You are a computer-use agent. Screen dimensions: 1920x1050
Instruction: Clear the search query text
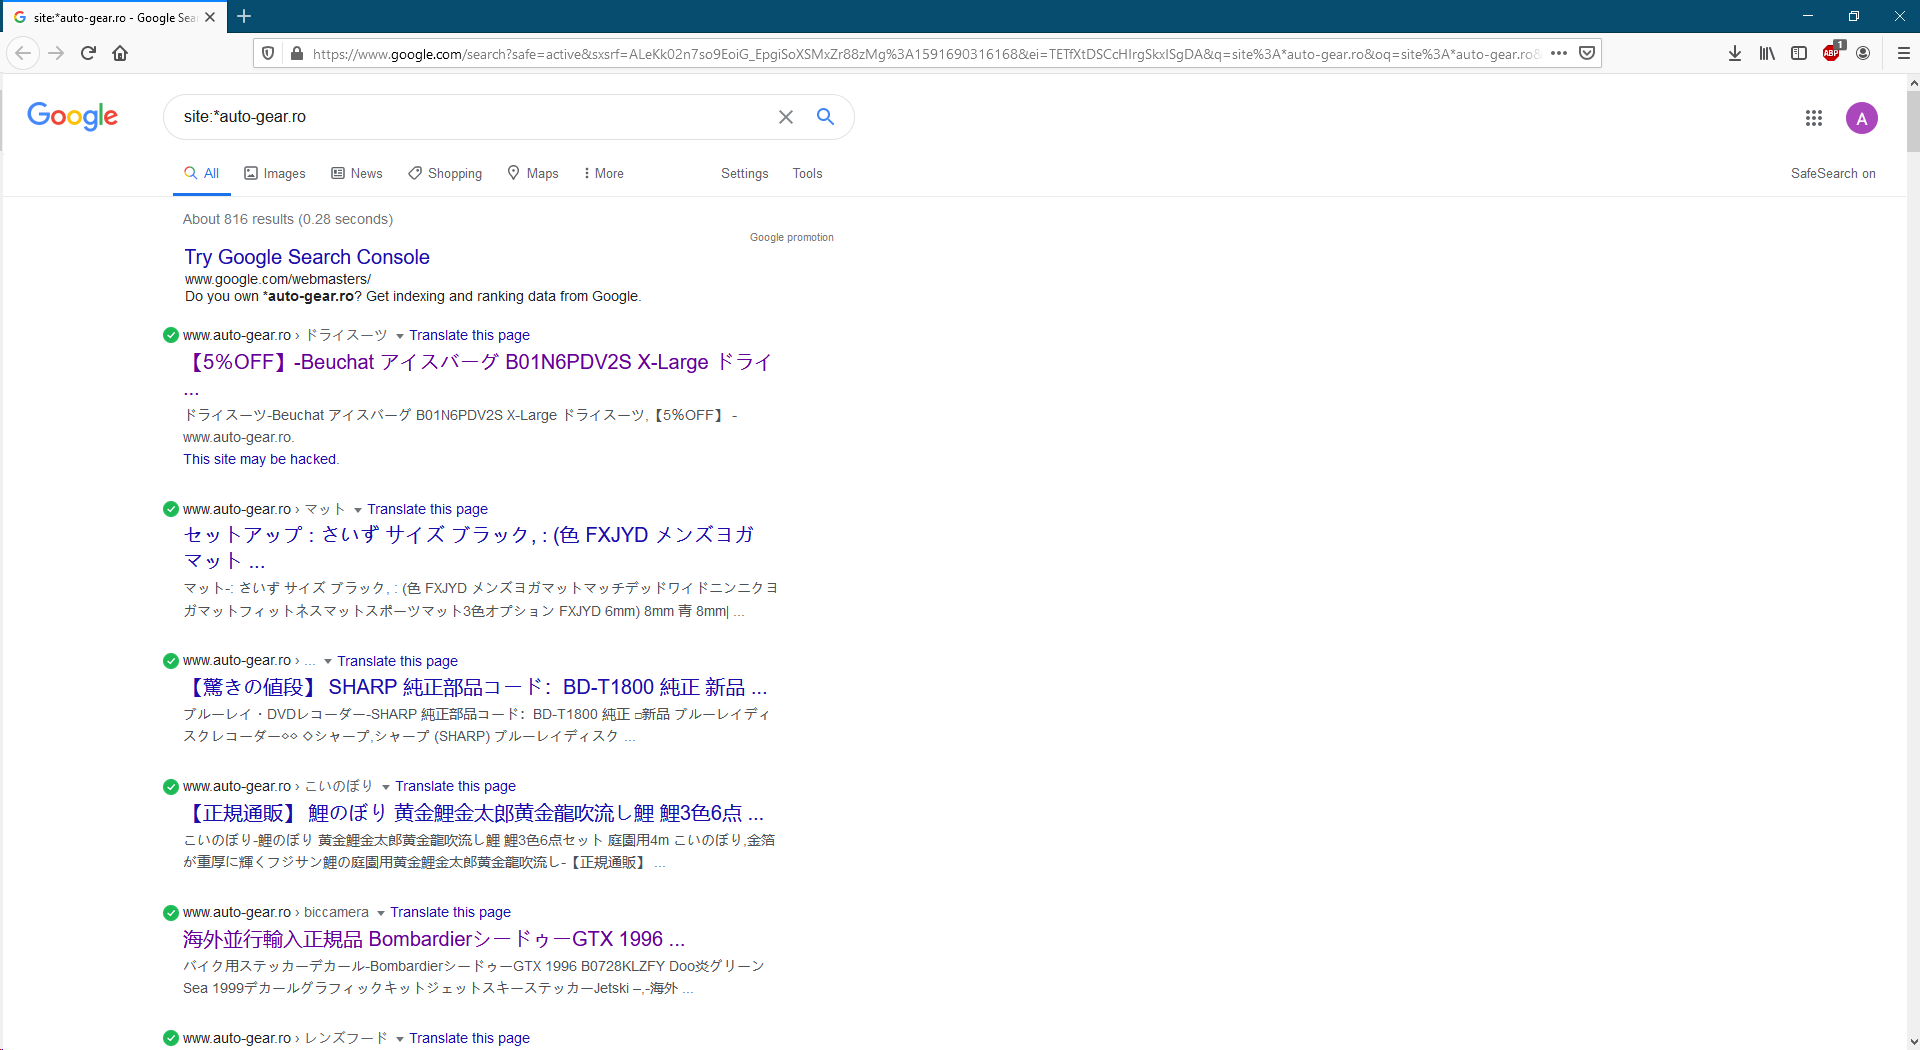click(x=786, y=117)
